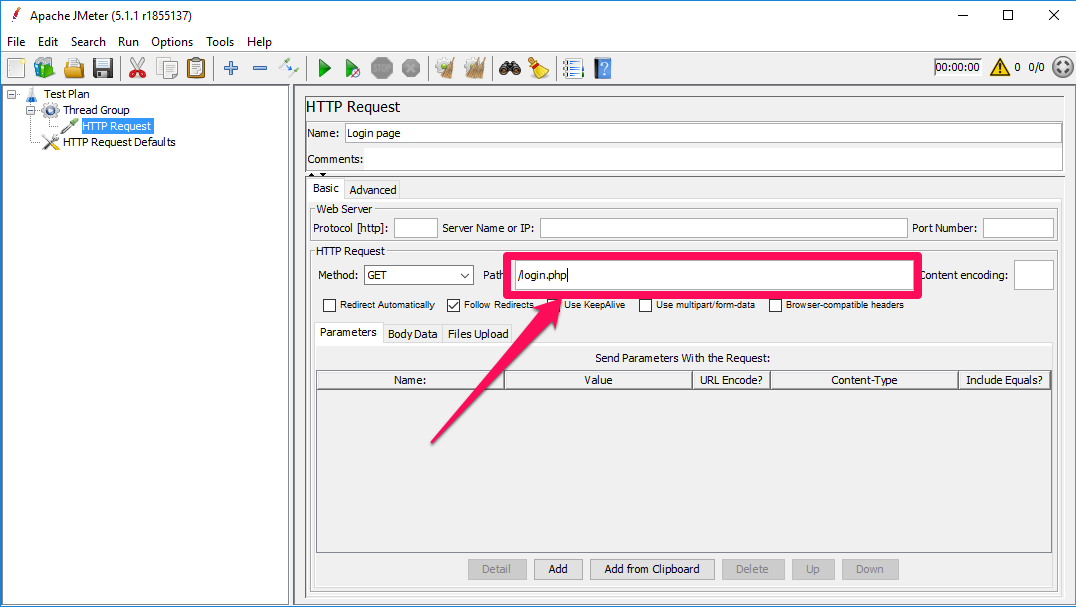Screen dimensions: 1076x607
Task: Click Start no pauses icon
Action: click(x=352, y=68)
